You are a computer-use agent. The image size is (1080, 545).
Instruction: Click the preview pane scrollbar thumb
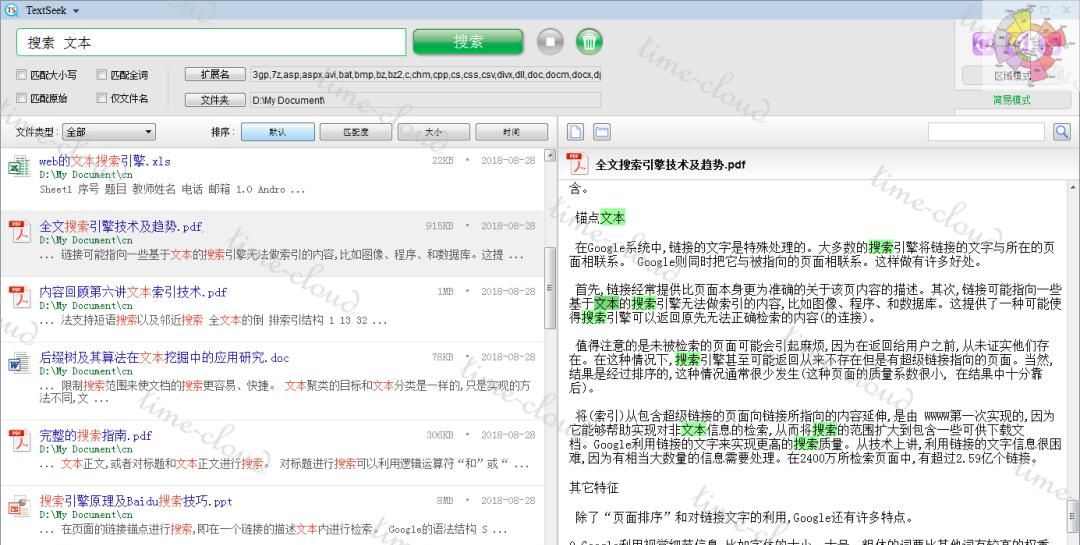(1074, 517)
